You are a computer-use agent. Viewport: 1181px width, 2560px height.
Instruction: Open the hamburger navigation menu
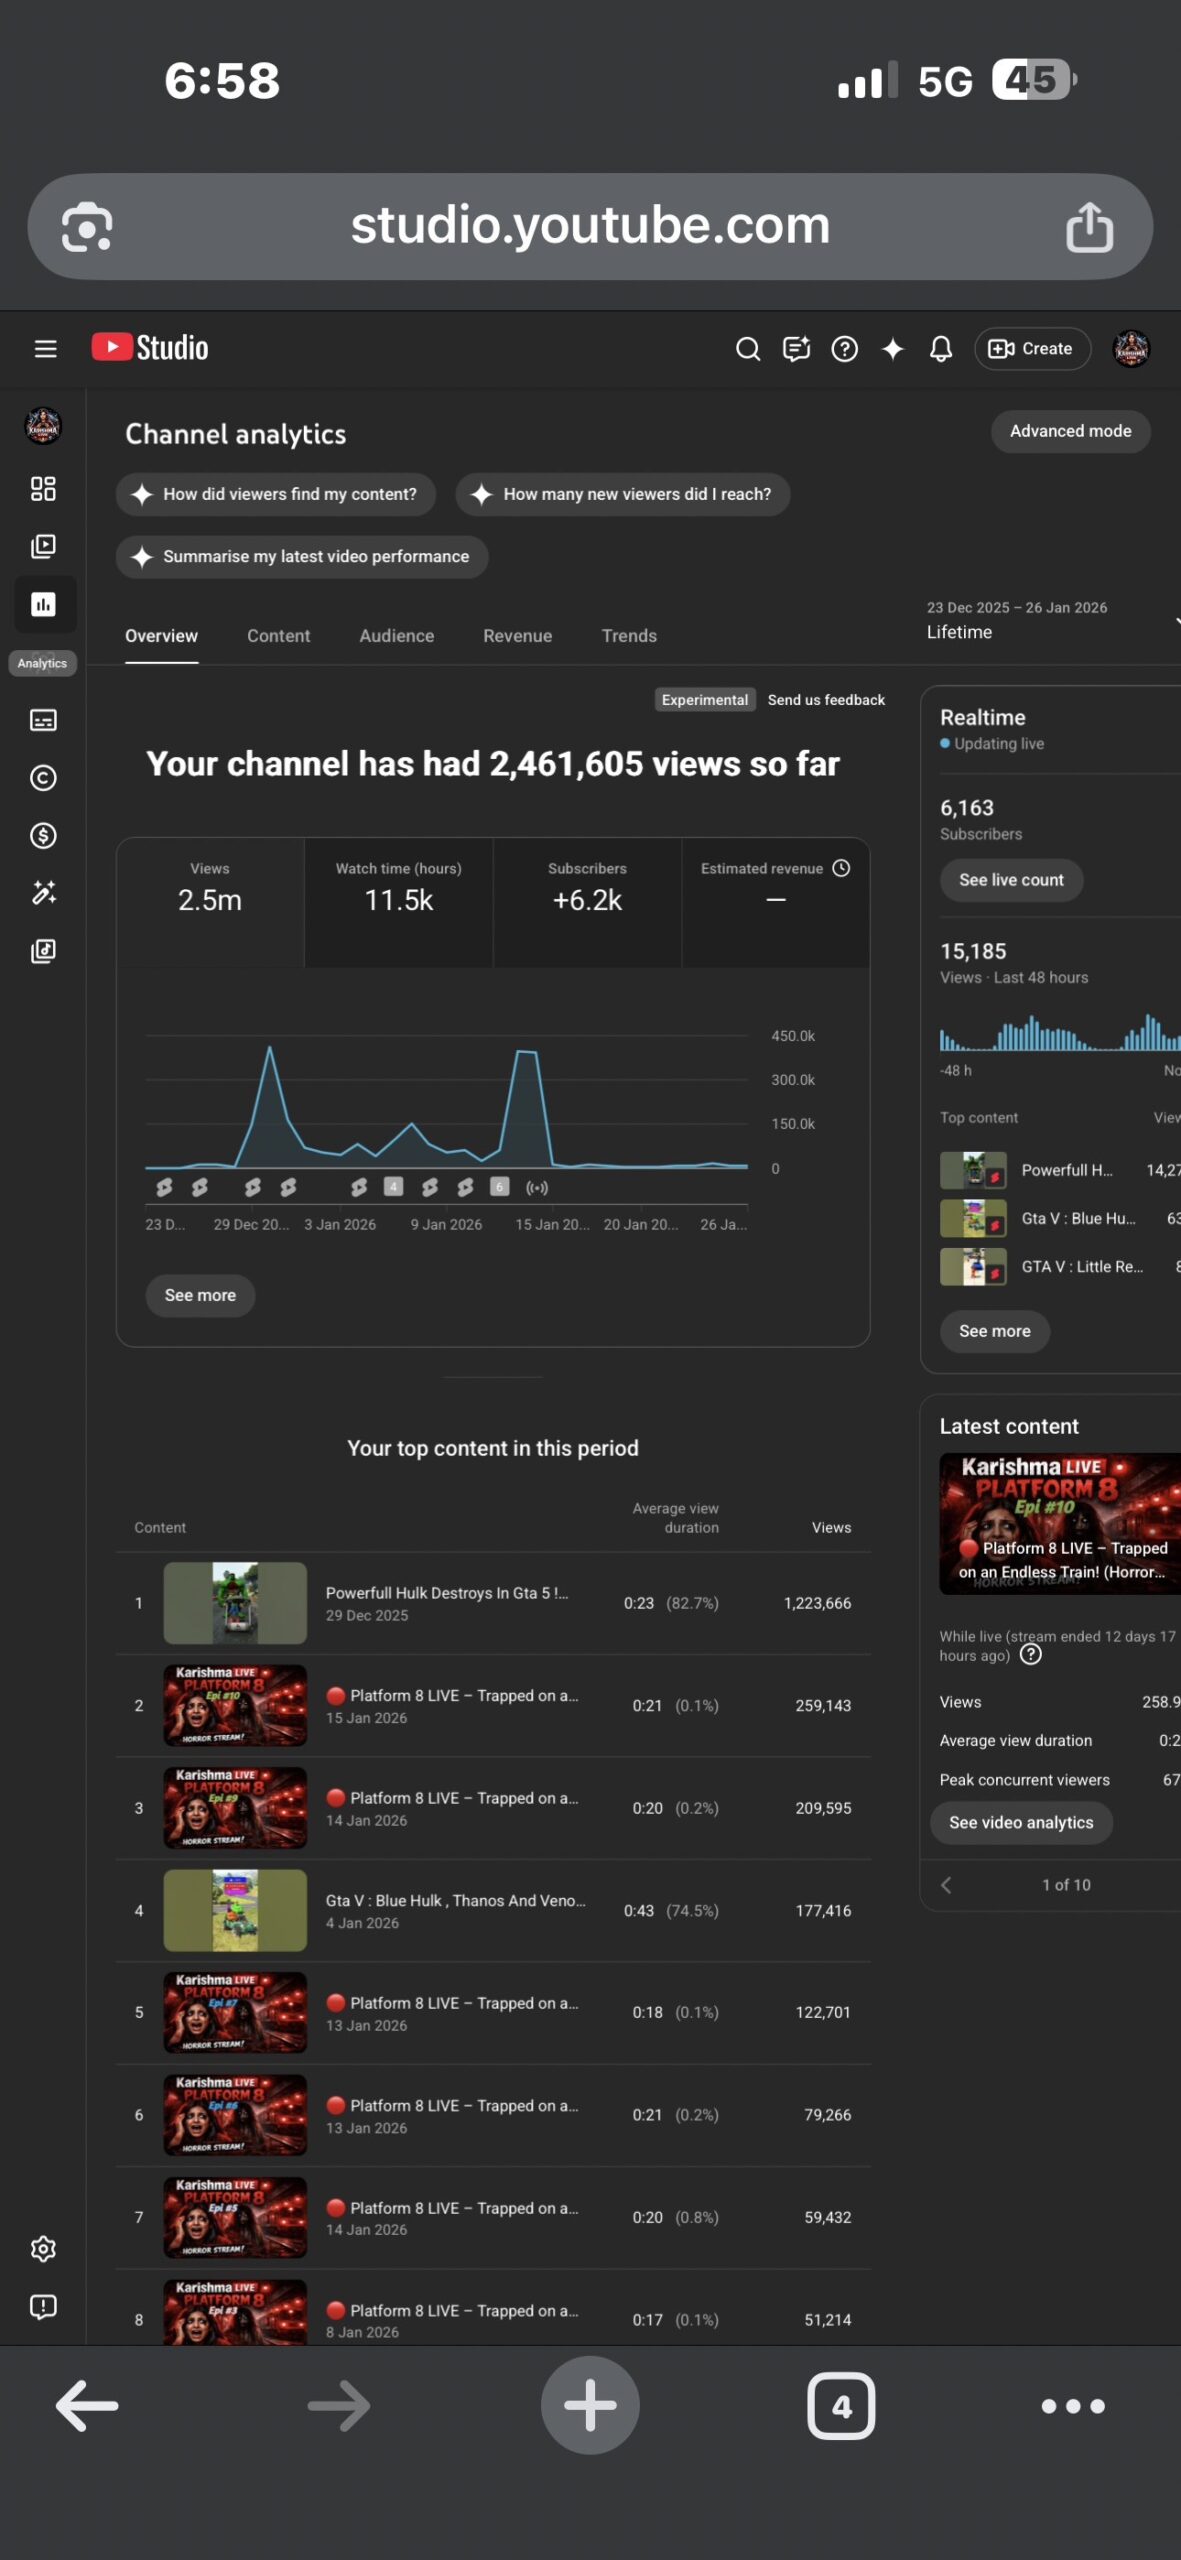click(45, 348)
